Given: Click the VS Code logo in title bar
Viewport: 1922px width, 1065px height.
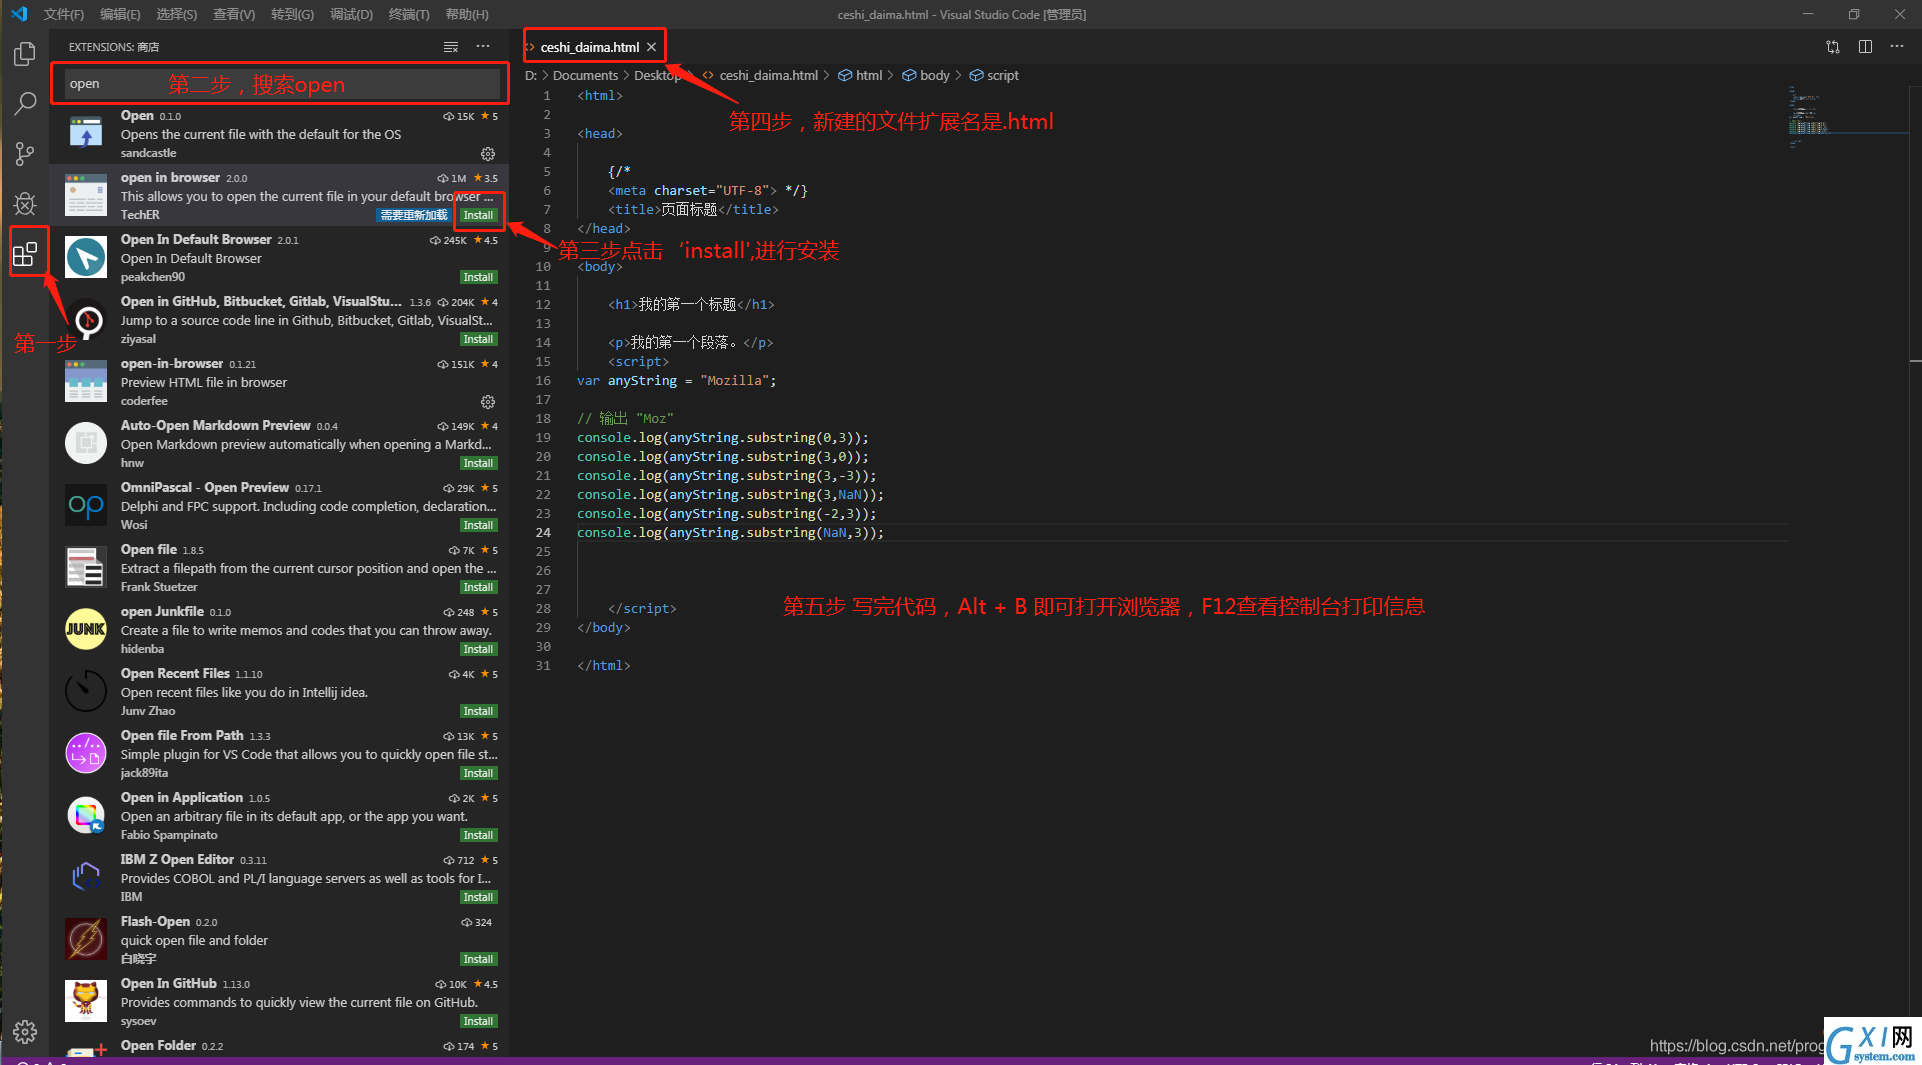Looking at the screenshot, I should tap(19, 14).
